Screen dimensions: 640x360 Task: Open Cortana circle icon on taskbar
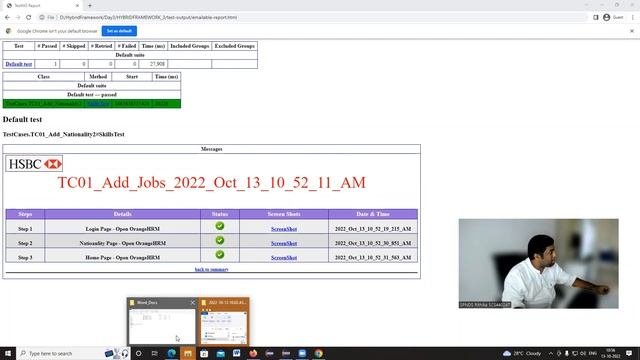pos(138,353)
